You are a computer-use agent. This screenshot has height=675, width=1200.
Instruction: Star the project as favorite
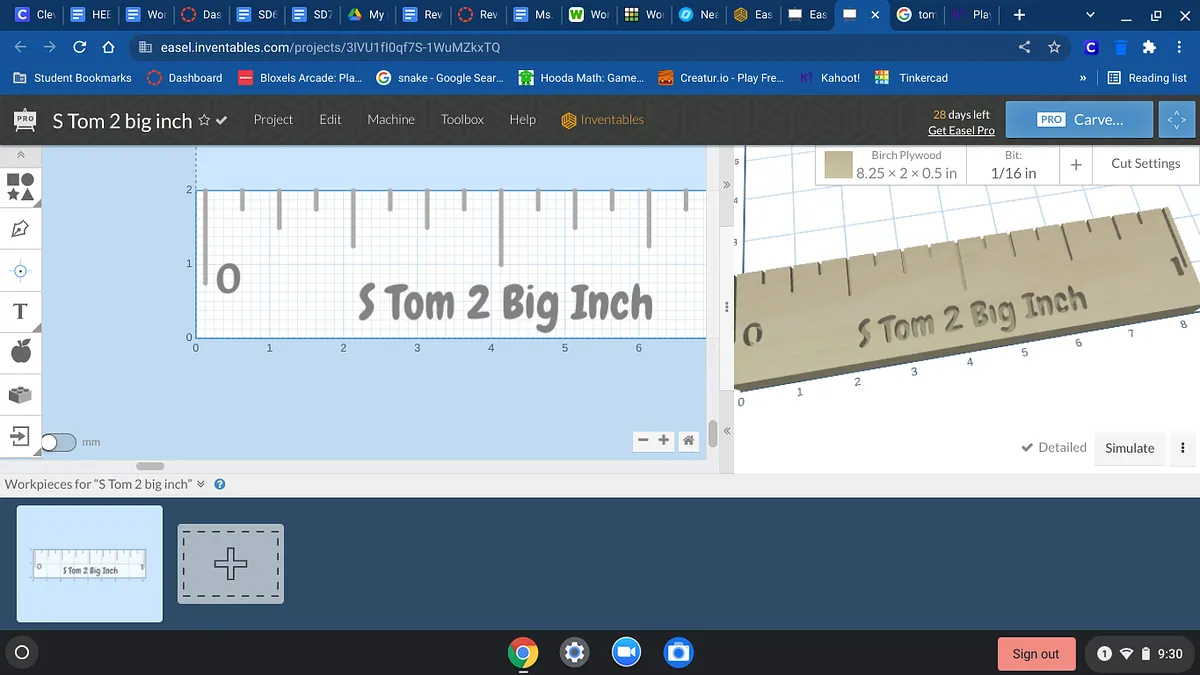point(204,120)
